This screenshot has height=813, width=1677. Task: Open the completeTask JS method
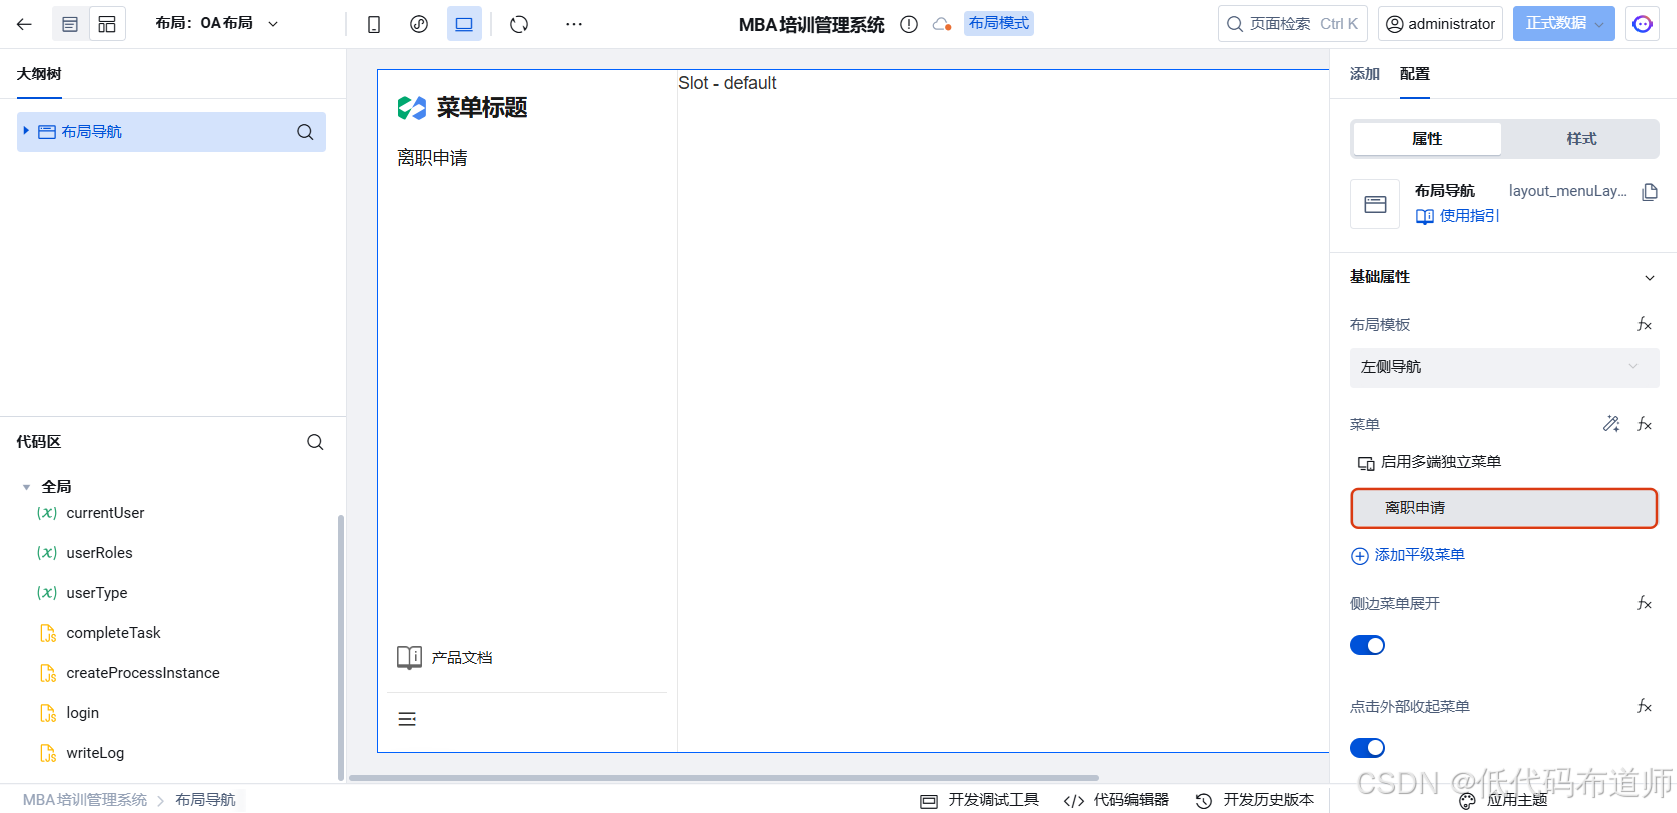click(x=113, y=633)
